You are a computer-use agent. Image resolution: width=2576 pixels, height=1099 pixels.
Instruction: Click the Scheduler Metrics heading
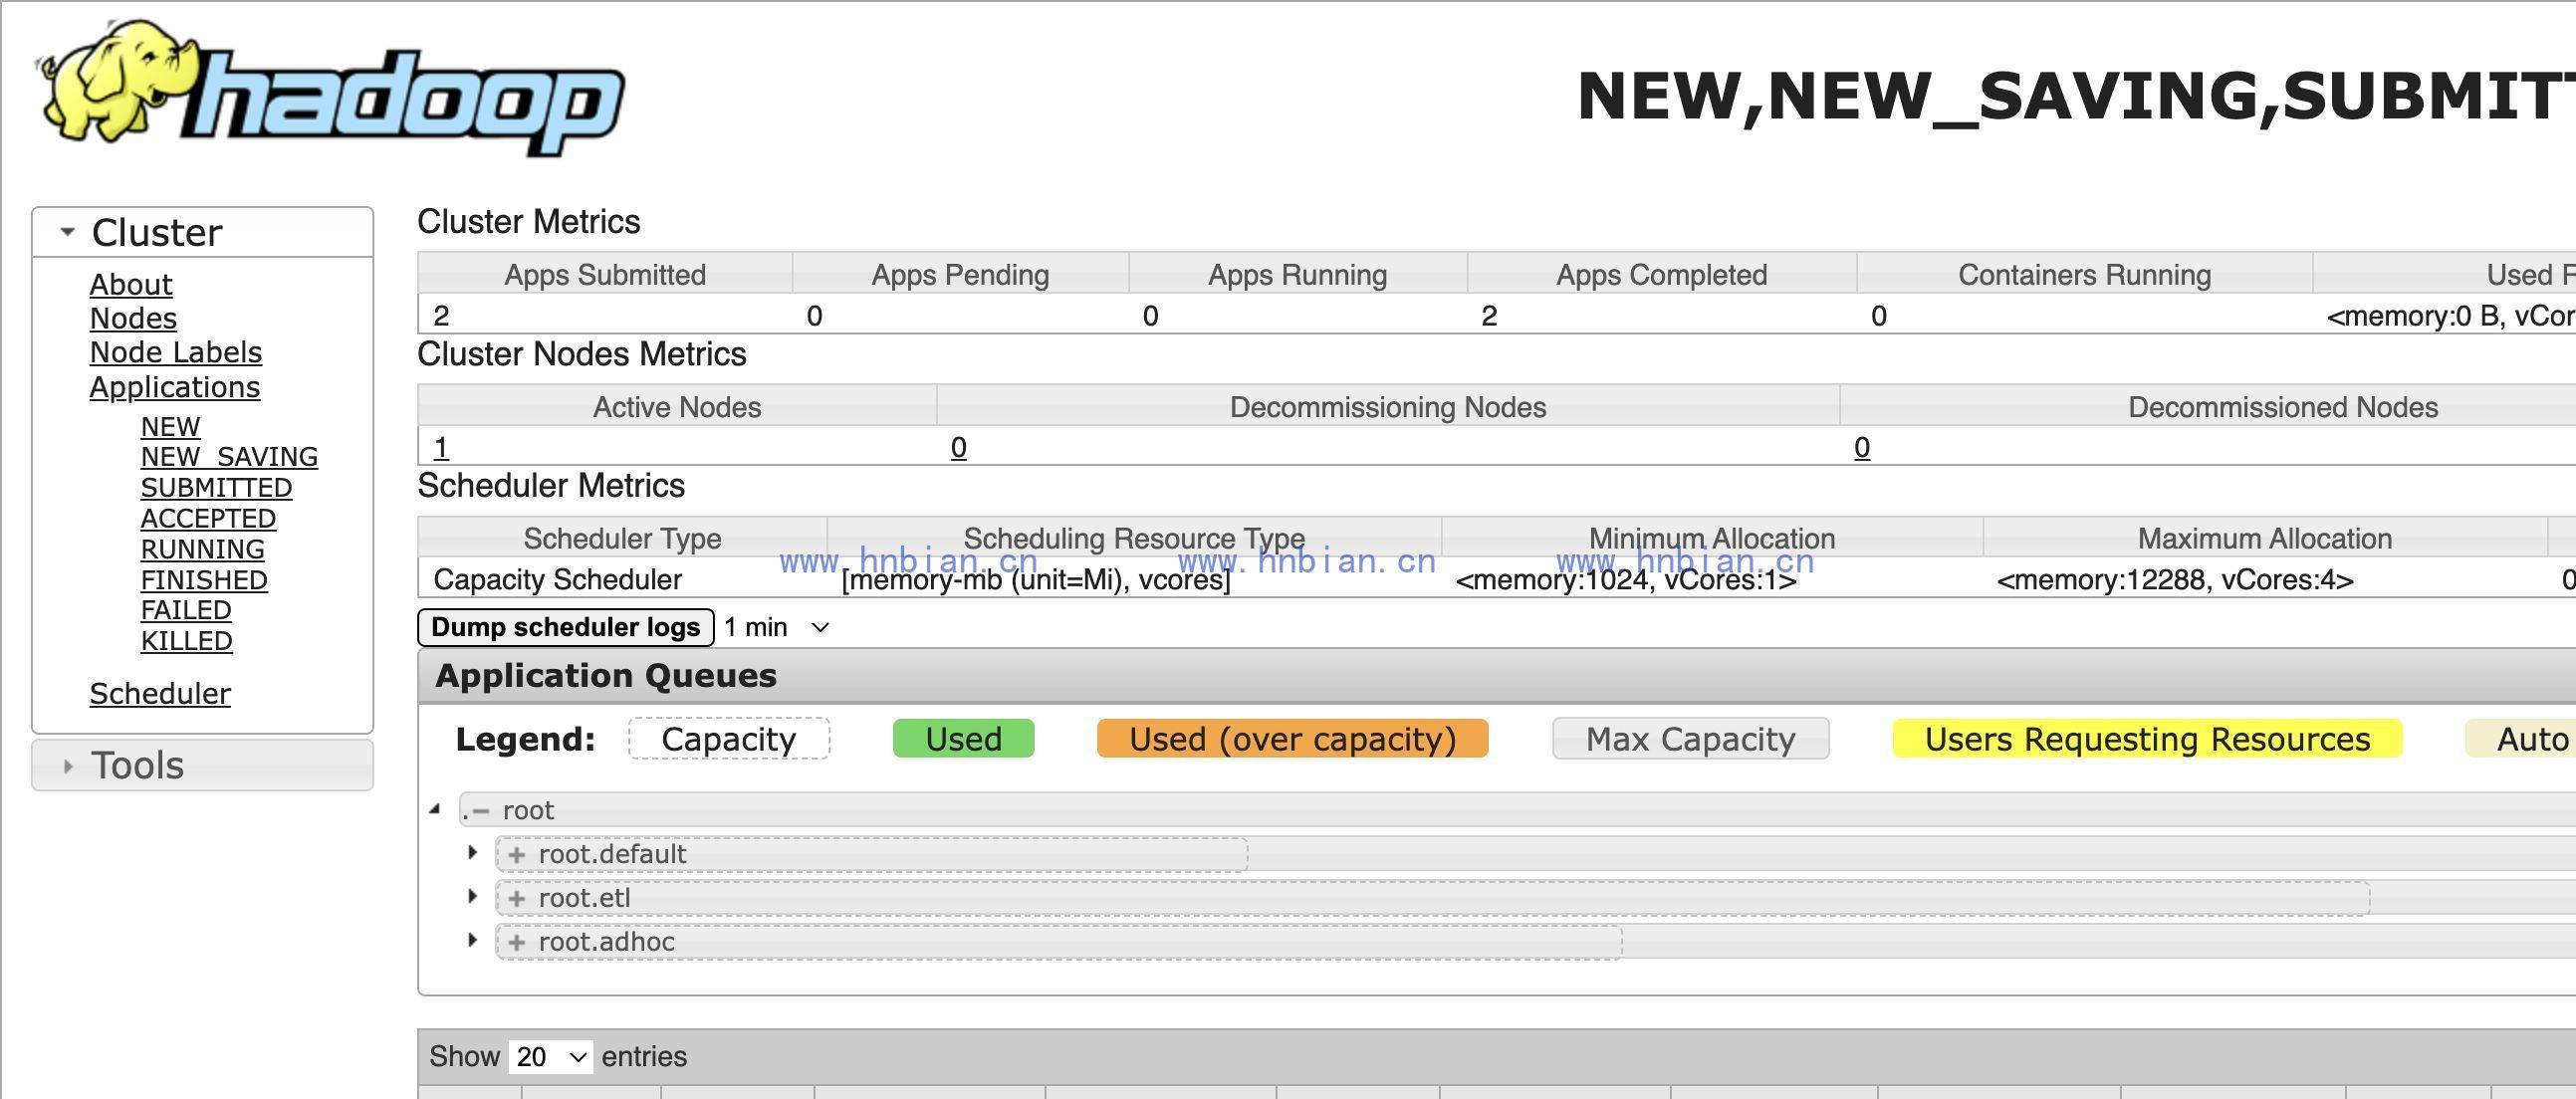click(x=551, y=485)
